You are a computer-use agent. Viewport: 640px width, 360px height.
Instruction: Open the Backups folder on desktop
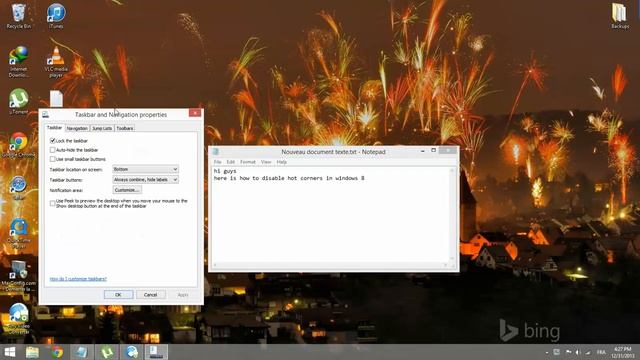point(620,16)
